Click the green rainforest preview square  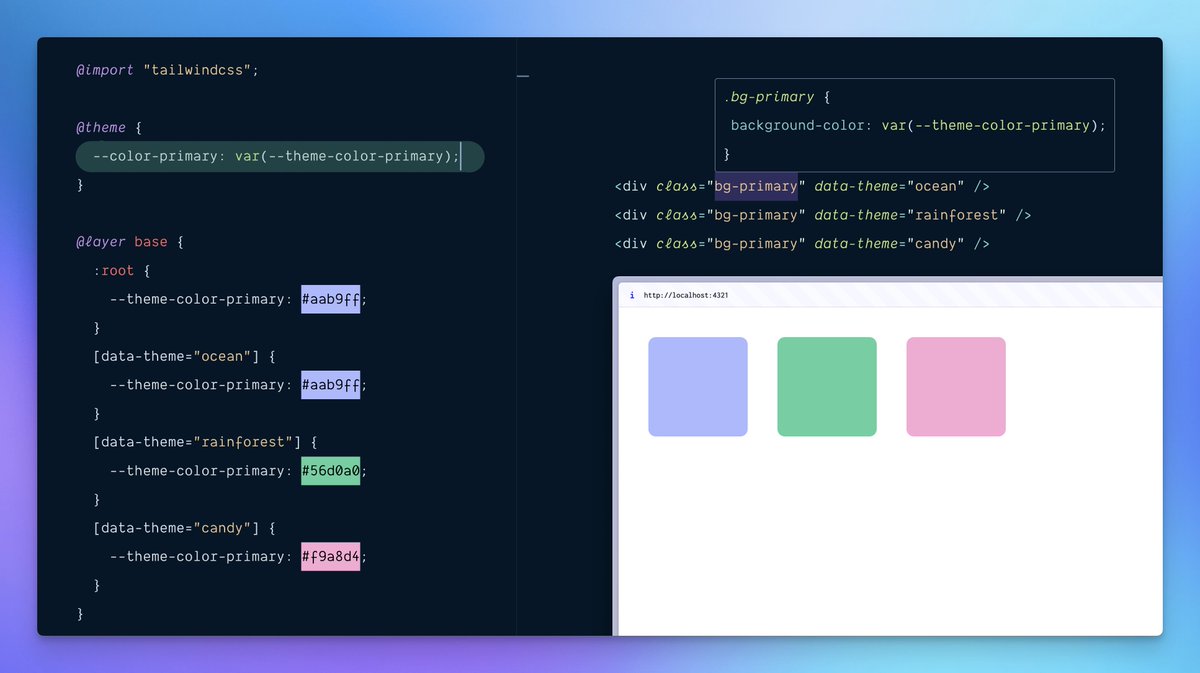[x=827, y=387]
